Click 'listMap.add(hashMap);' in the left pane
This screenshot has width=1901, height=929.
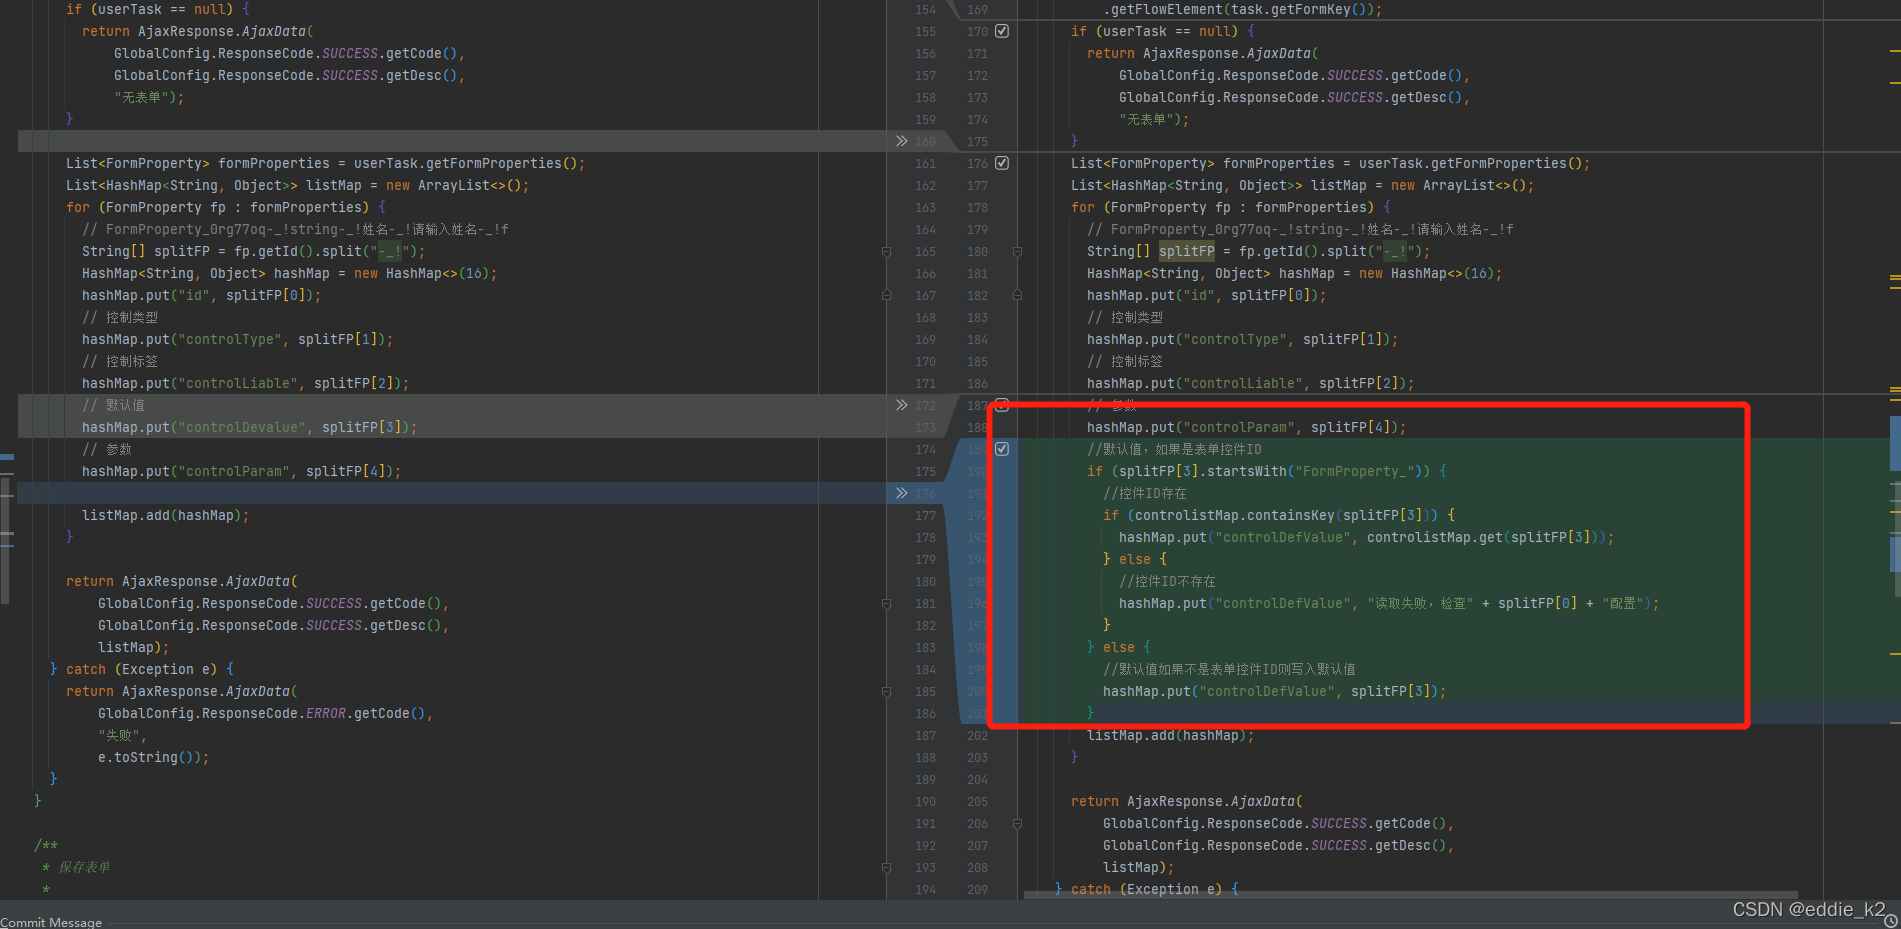pos(165,515)
